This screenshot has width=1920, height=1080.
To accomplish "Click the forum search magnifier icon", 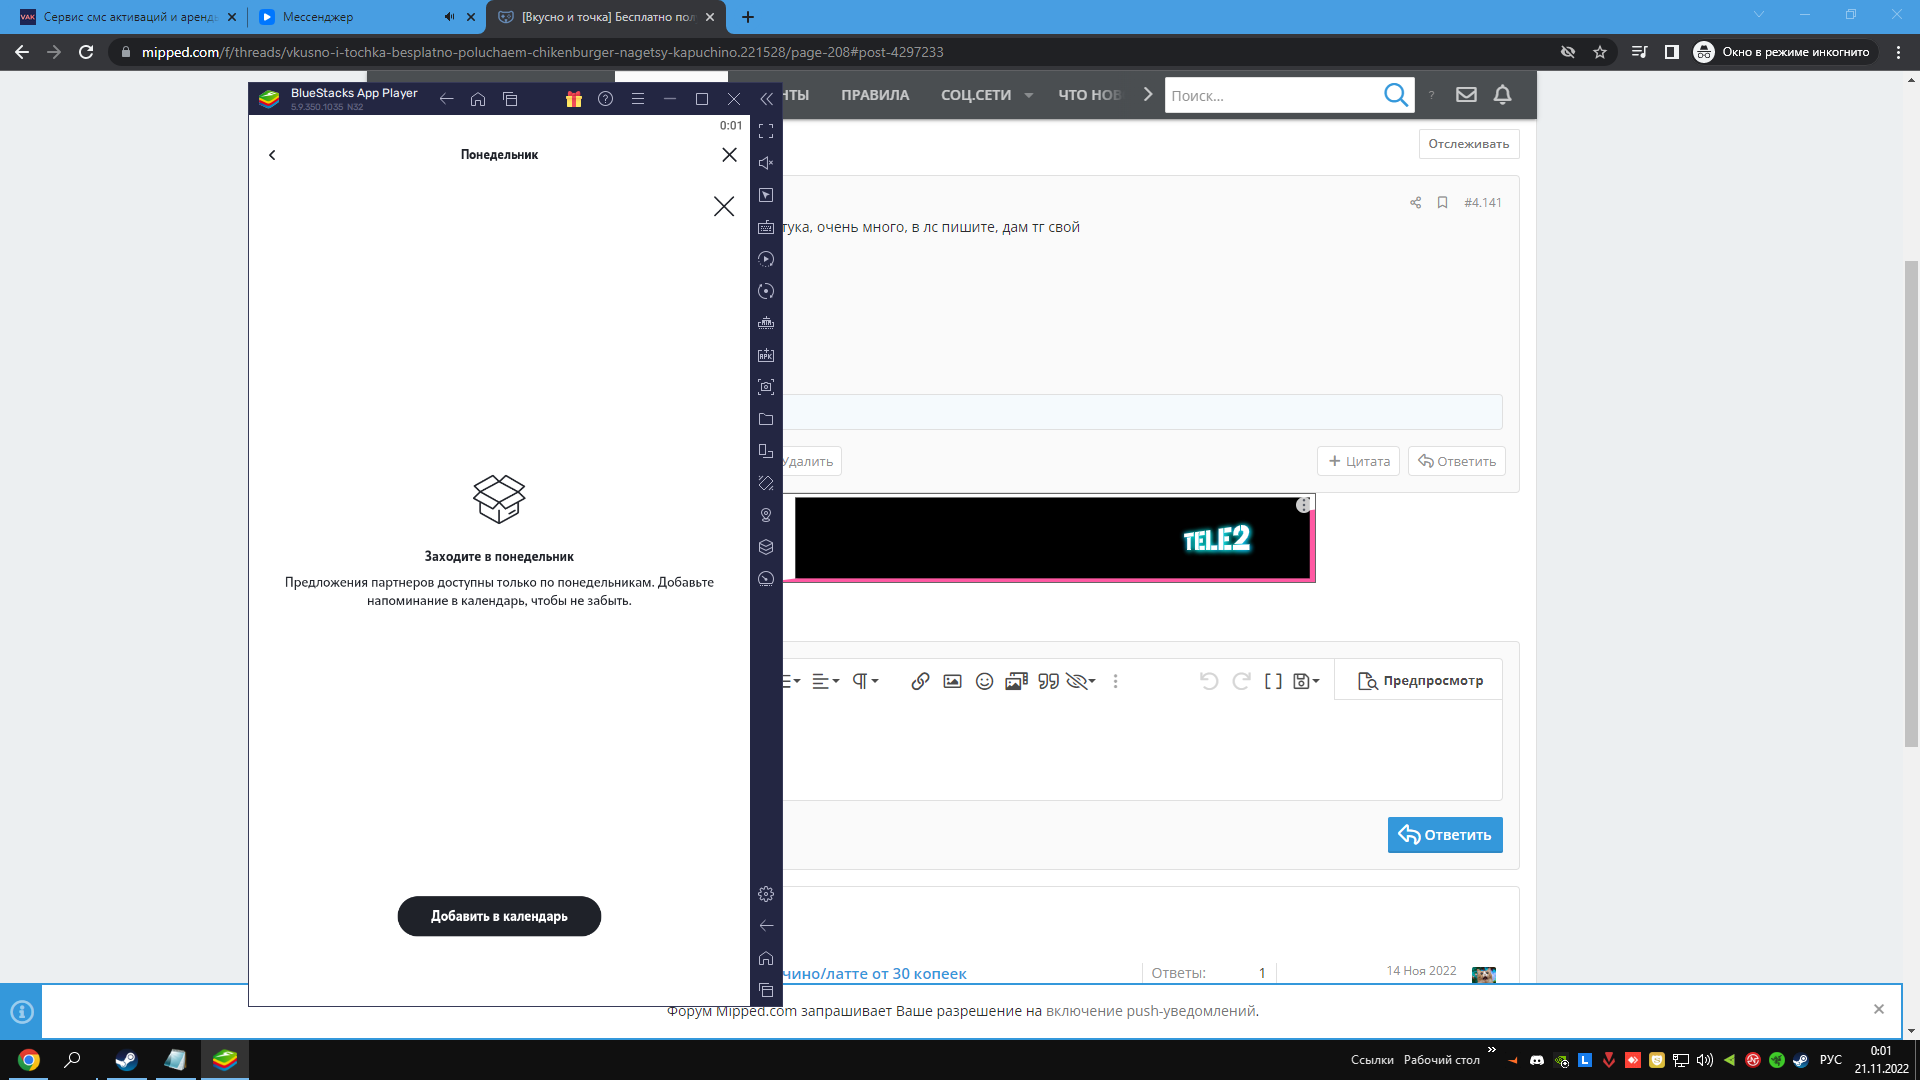I will pyautogui.click(x=1395, y=95).
